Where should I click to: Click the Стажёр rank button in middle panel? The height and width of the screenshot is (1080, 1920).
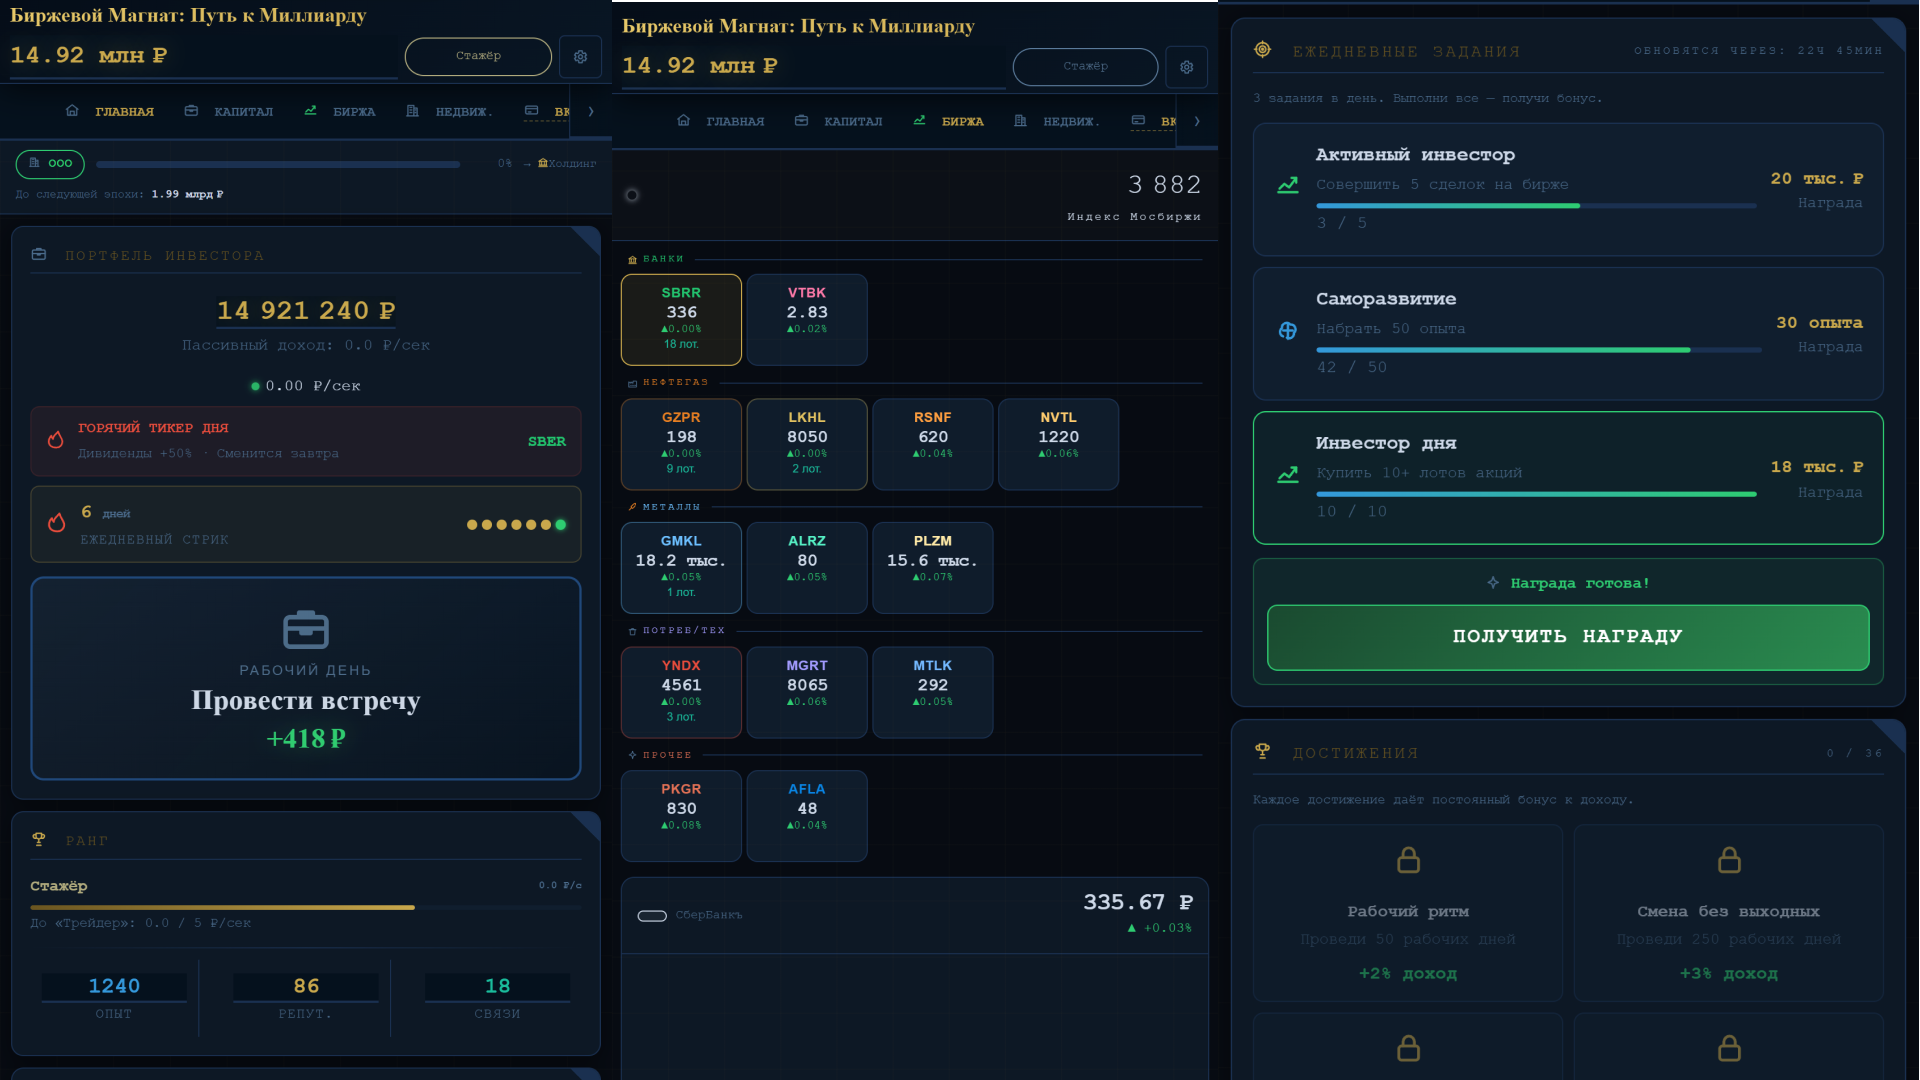pyautogui.click(x=1085, y=66)
